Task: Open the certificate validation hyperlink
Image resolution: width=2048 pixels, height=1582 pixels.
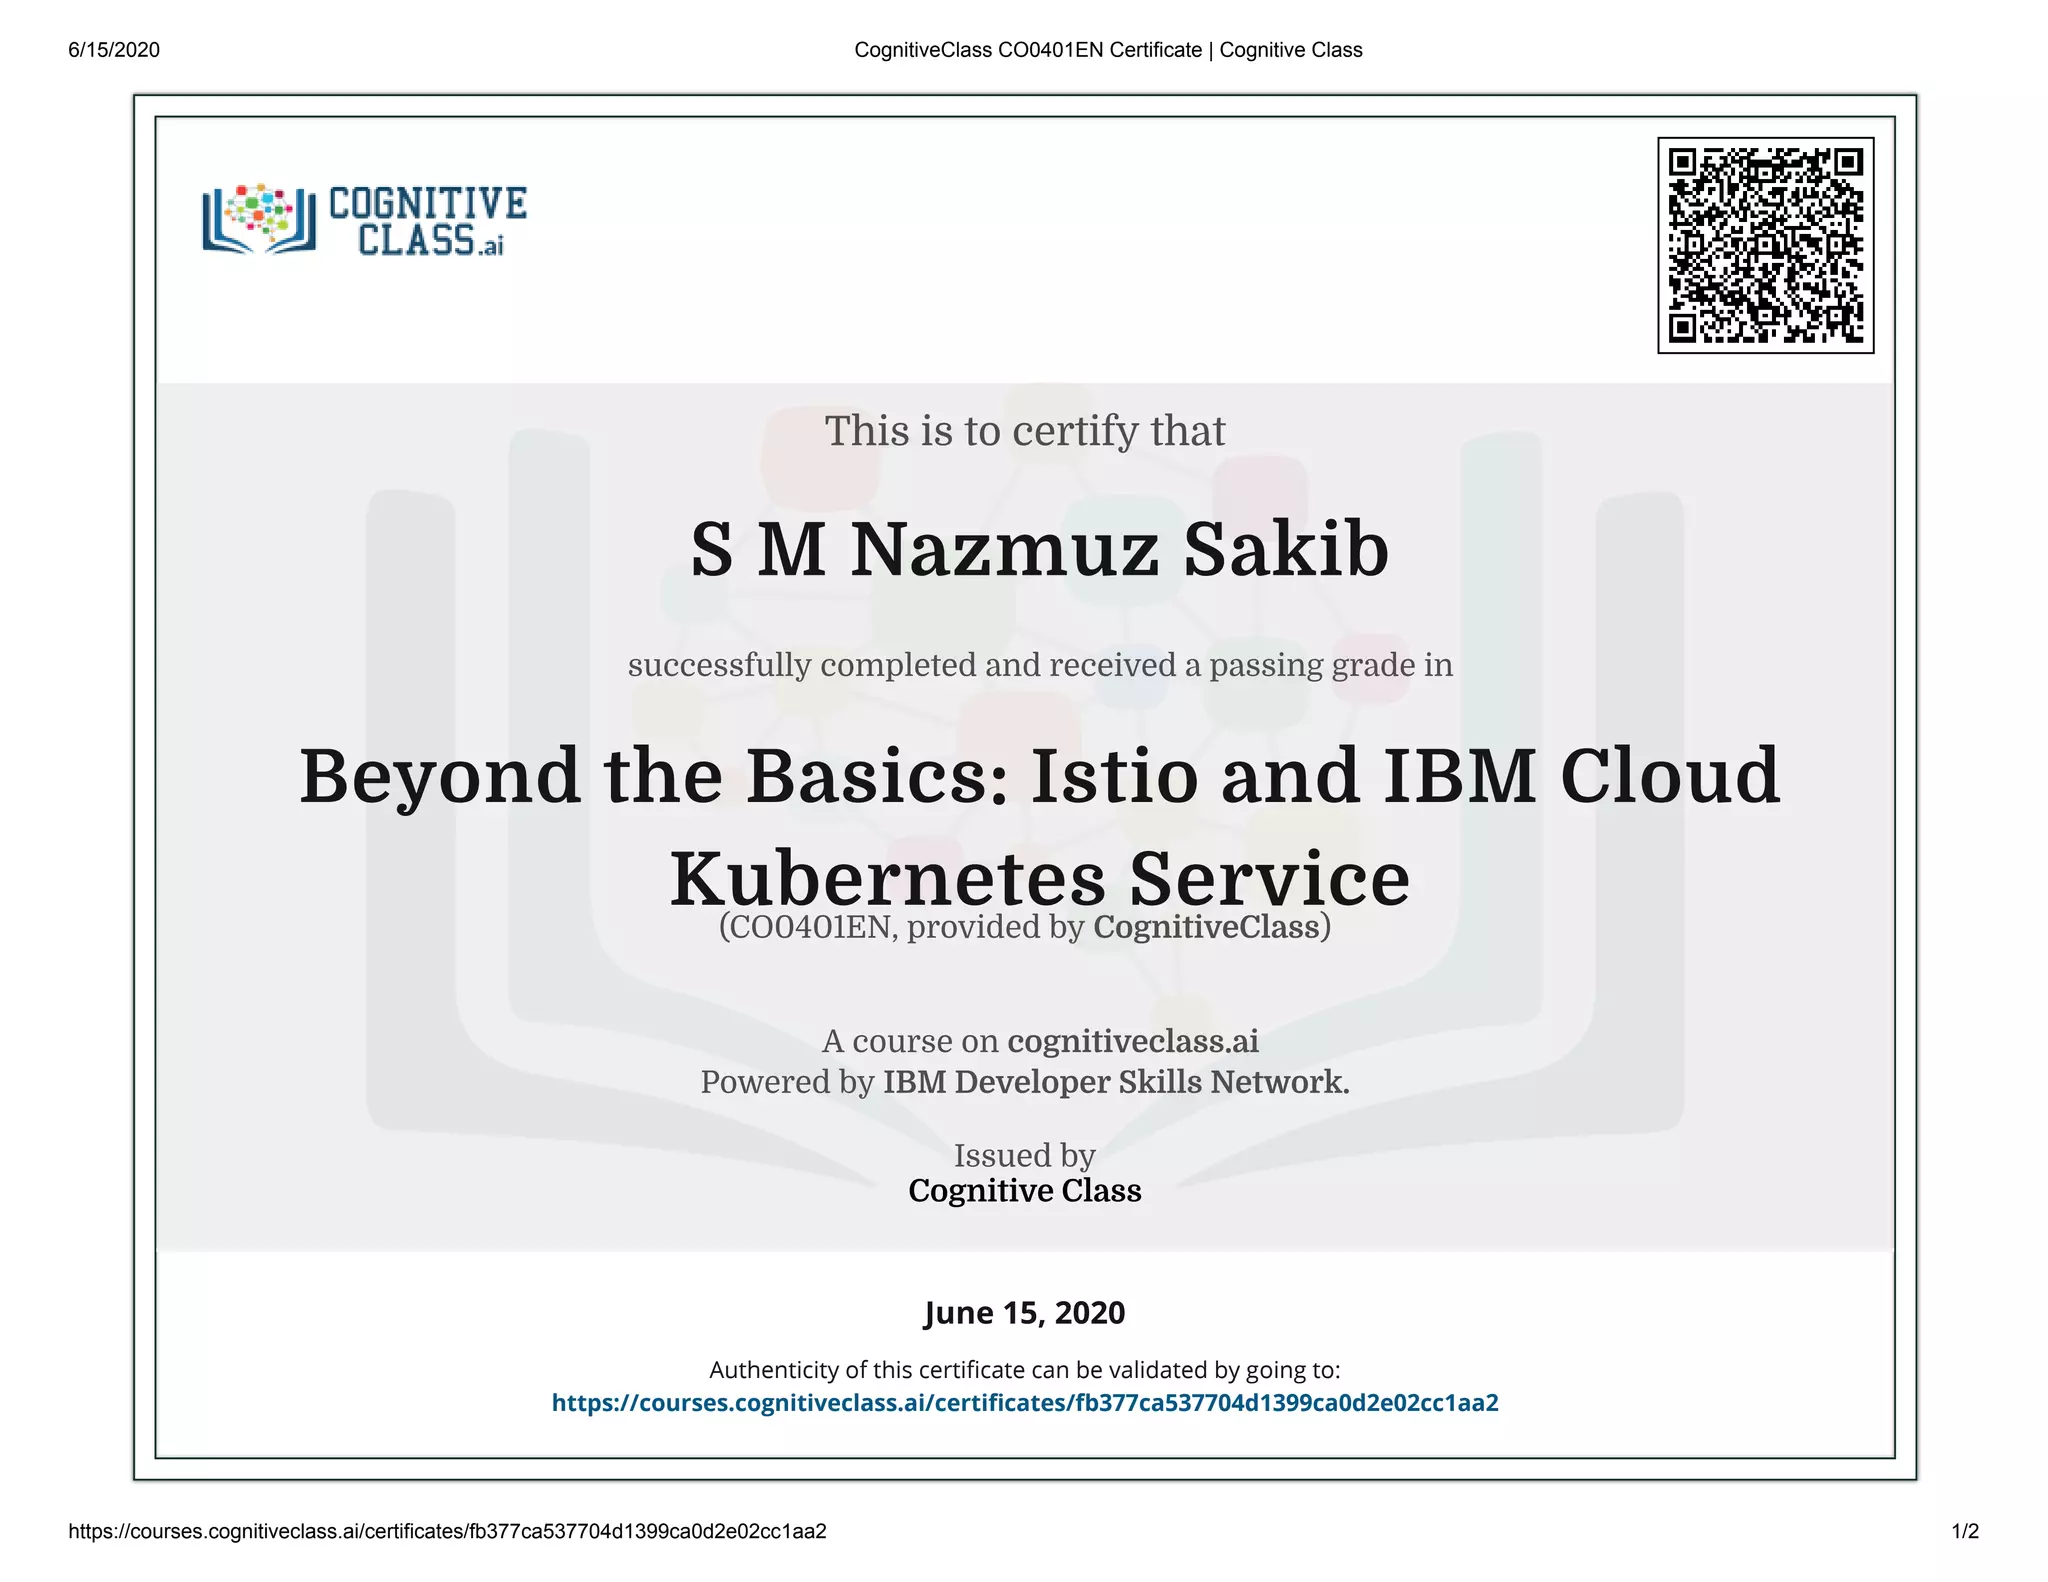Action: [x=1024, y=1403]
